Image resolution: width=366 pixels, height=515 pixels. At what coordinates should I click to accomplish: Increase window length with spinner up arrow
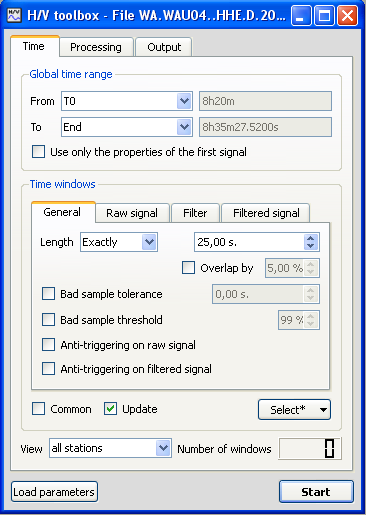click(x=311, y=238)
